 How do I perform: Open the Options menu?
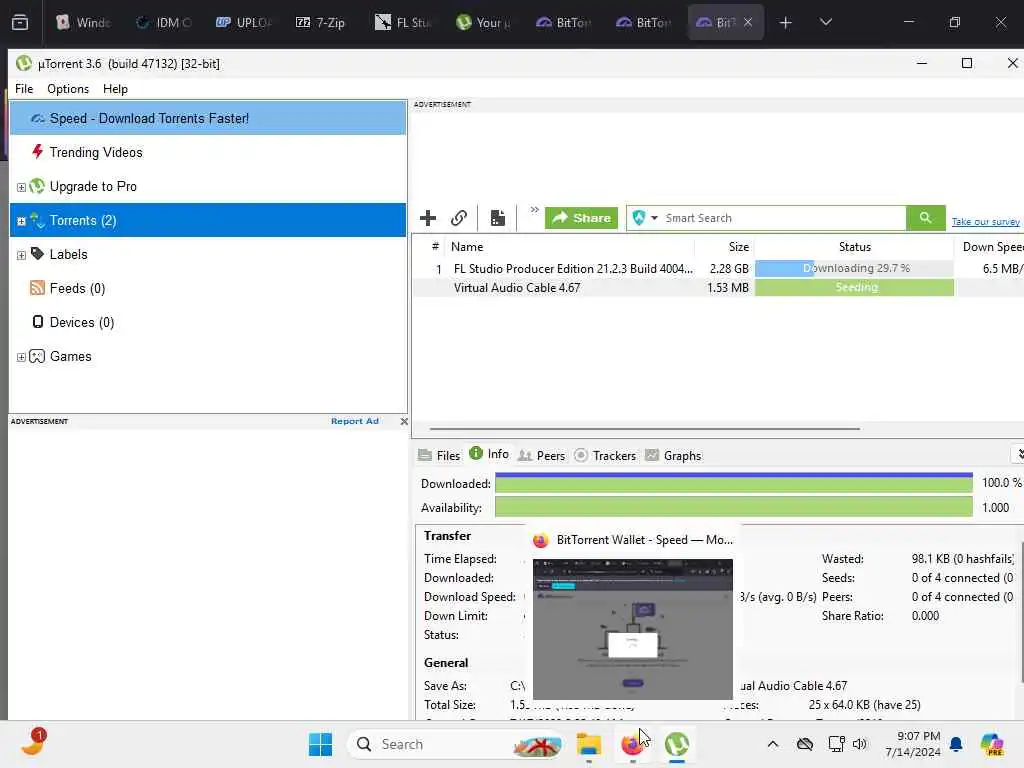pos(68,89)
